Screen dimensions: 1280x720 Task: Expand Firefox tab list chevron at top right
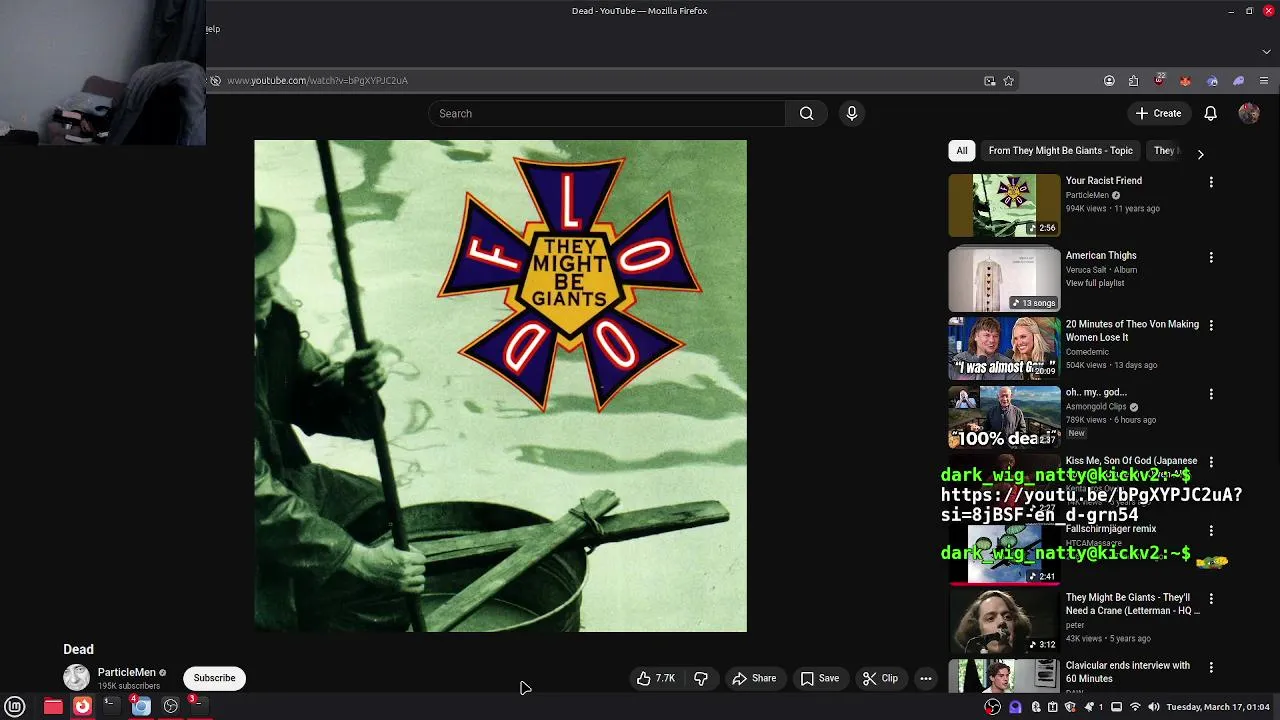pos(1267,51)
